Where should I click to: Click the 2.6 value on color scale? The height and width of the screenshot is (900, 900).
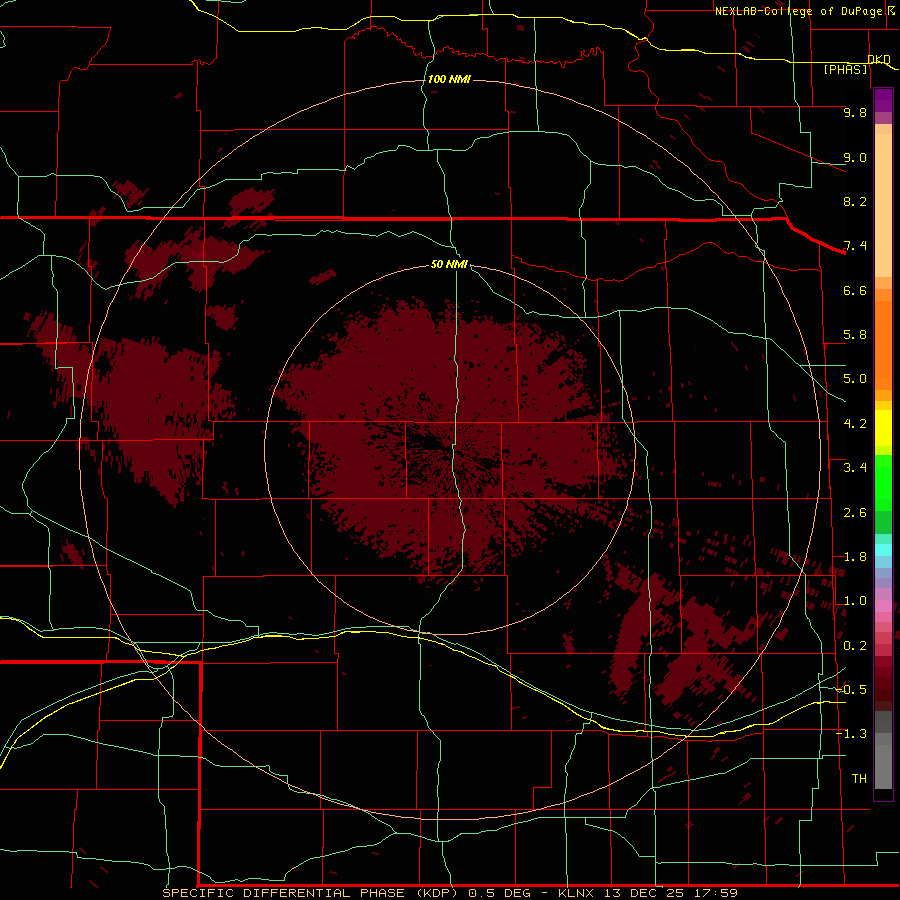coord(855,513)
